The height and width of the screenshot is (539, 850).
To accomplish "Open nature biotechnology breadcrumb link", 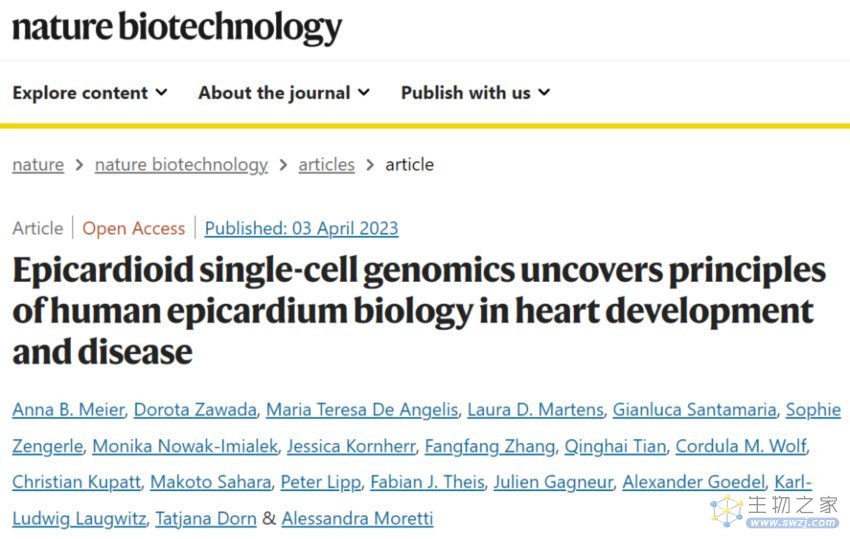I will click(181, 165).
